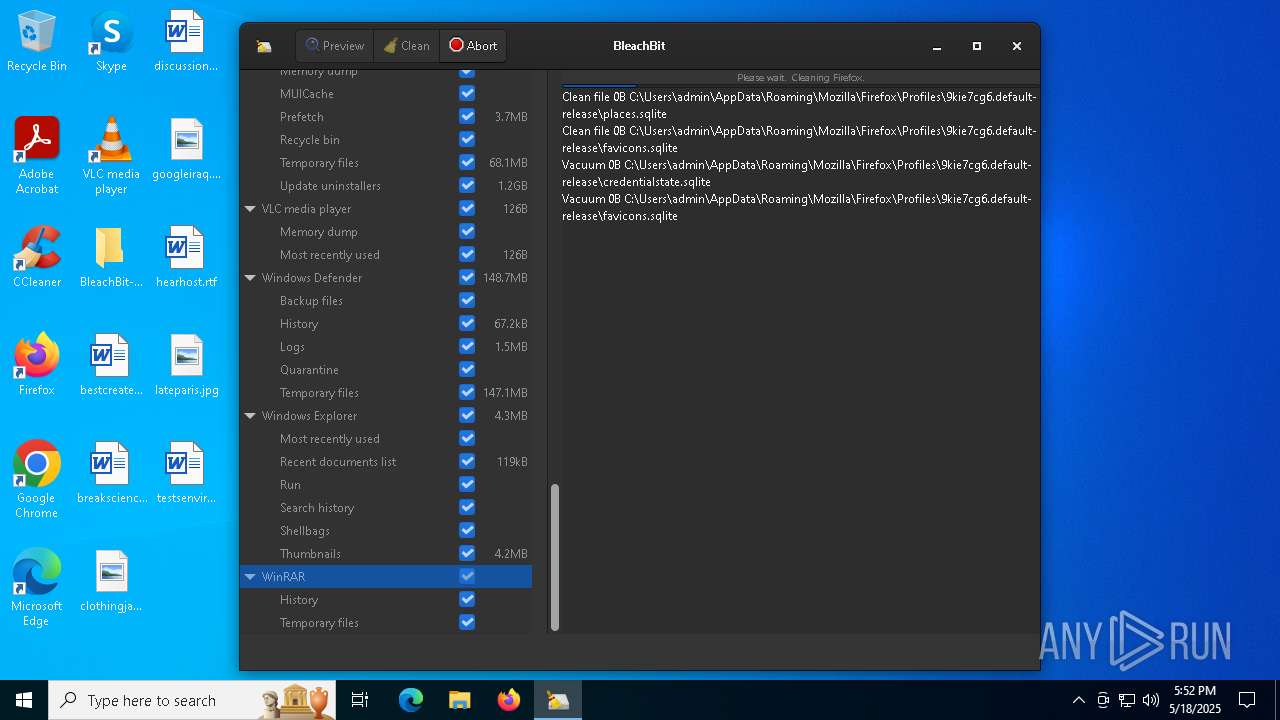The width and height of the screenshot is (1280, 720).
Task: Open hearhost.rtf document icon
Action: (186, 258)
